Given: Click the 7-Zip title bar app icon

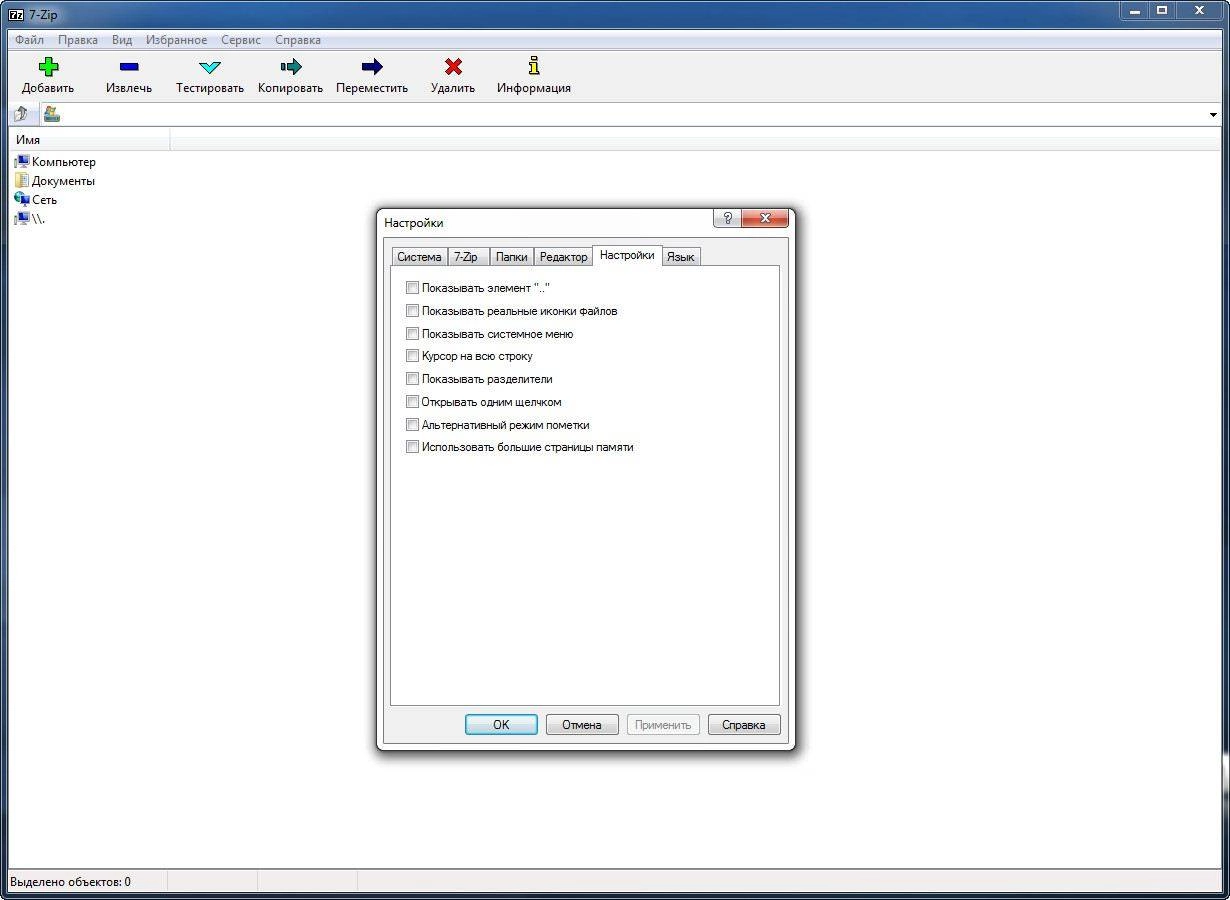Looking at the screenshot, I should point(15,14).
